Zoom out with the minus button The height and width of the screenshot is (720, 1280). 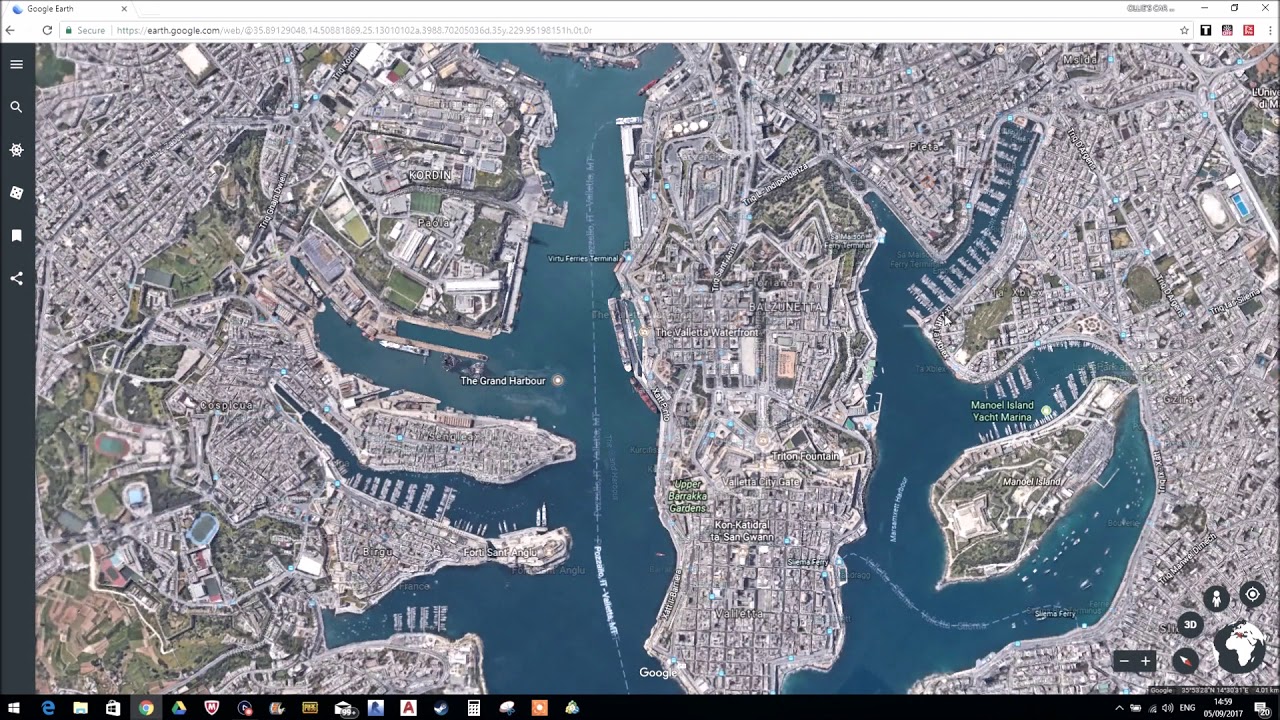(x=1124, y=661)
